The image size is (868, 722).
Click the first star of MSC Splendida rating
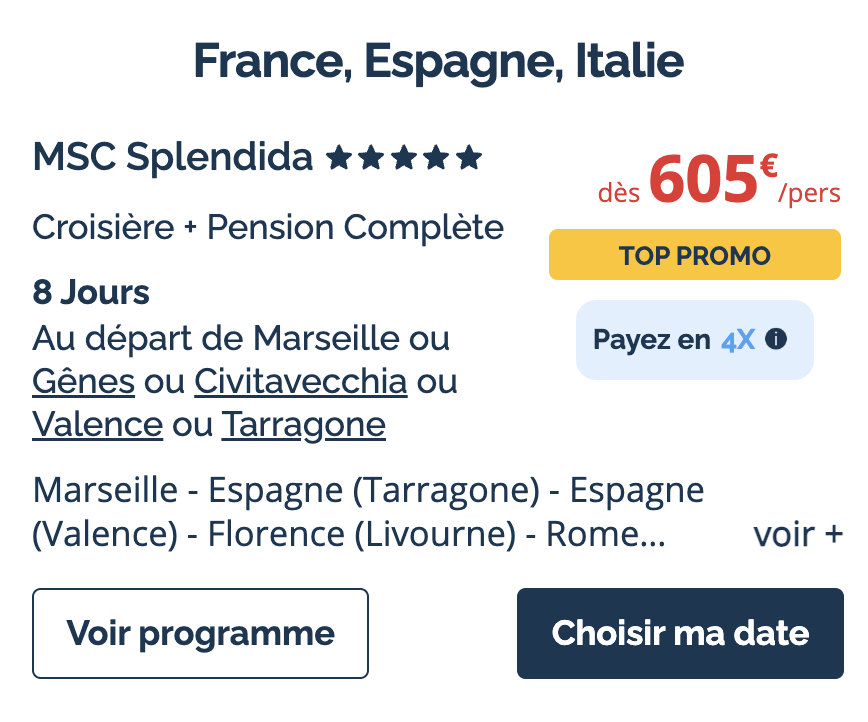[339, 157]
